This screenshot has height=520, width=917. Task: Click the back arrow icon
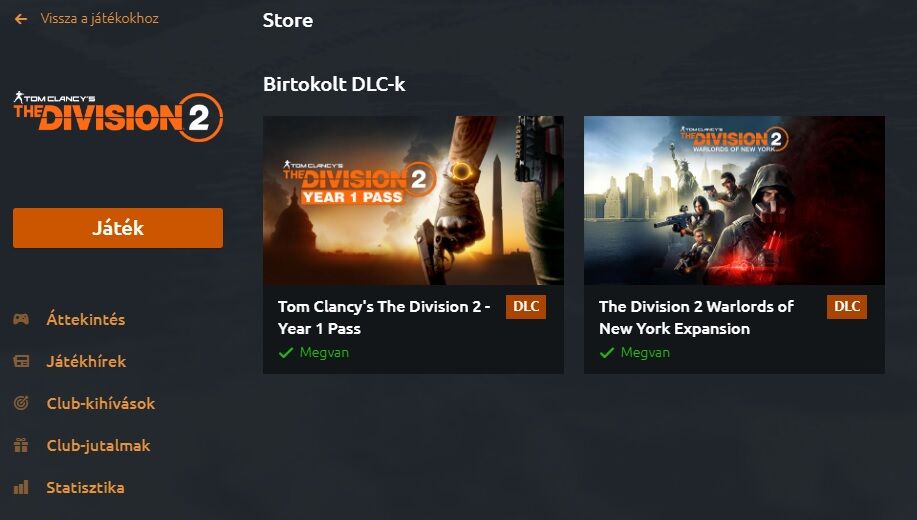pyautogui.click(x=20, y=19)
